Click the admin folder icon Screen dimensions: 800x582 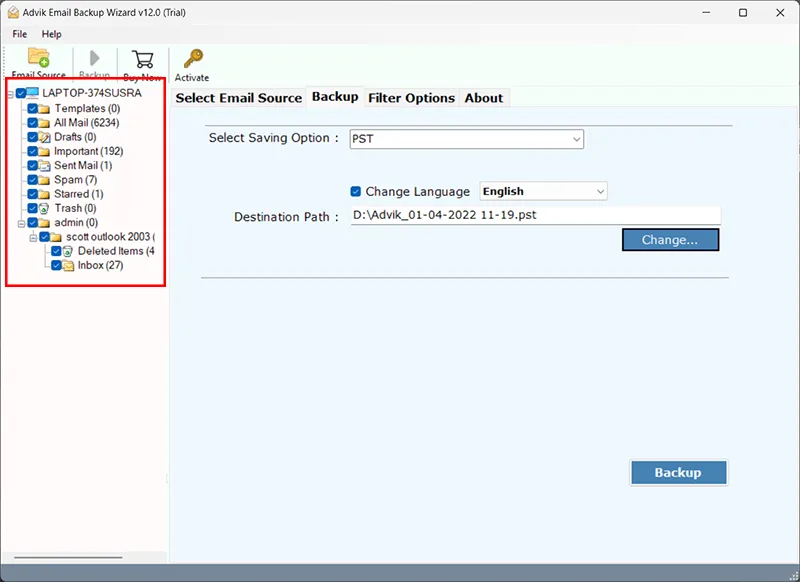tap(44, 223)
